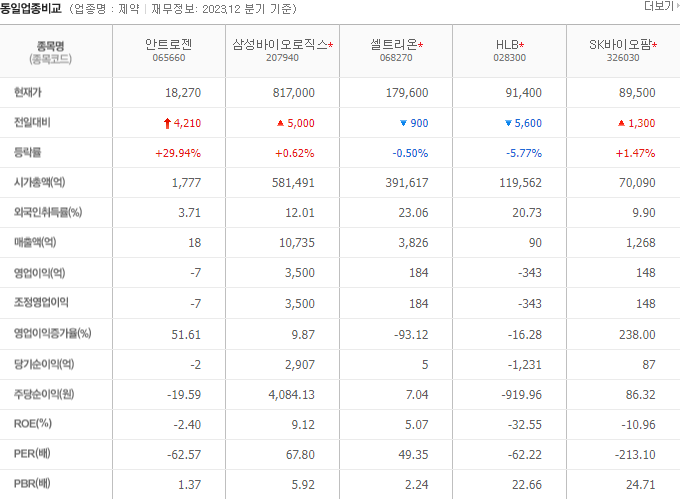This screenshot has height=500, width=680.
Task: Click the 조정영업이익 row label
Action: [41, 302]
